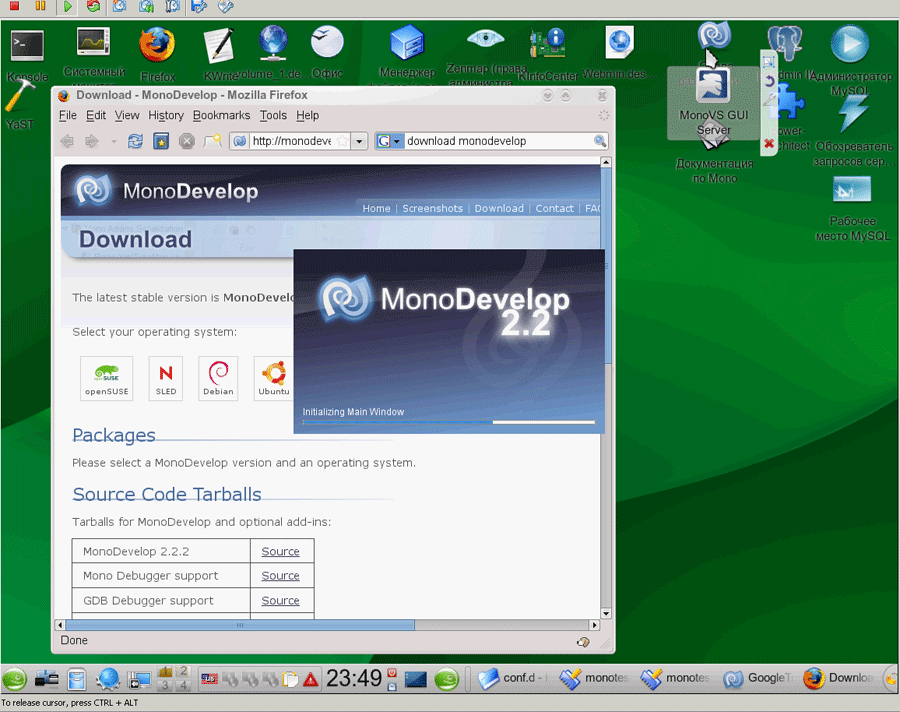This screenshot has height=712, width=900.
Task: Go back in Firefox
Action: click(x=67, y=141)
